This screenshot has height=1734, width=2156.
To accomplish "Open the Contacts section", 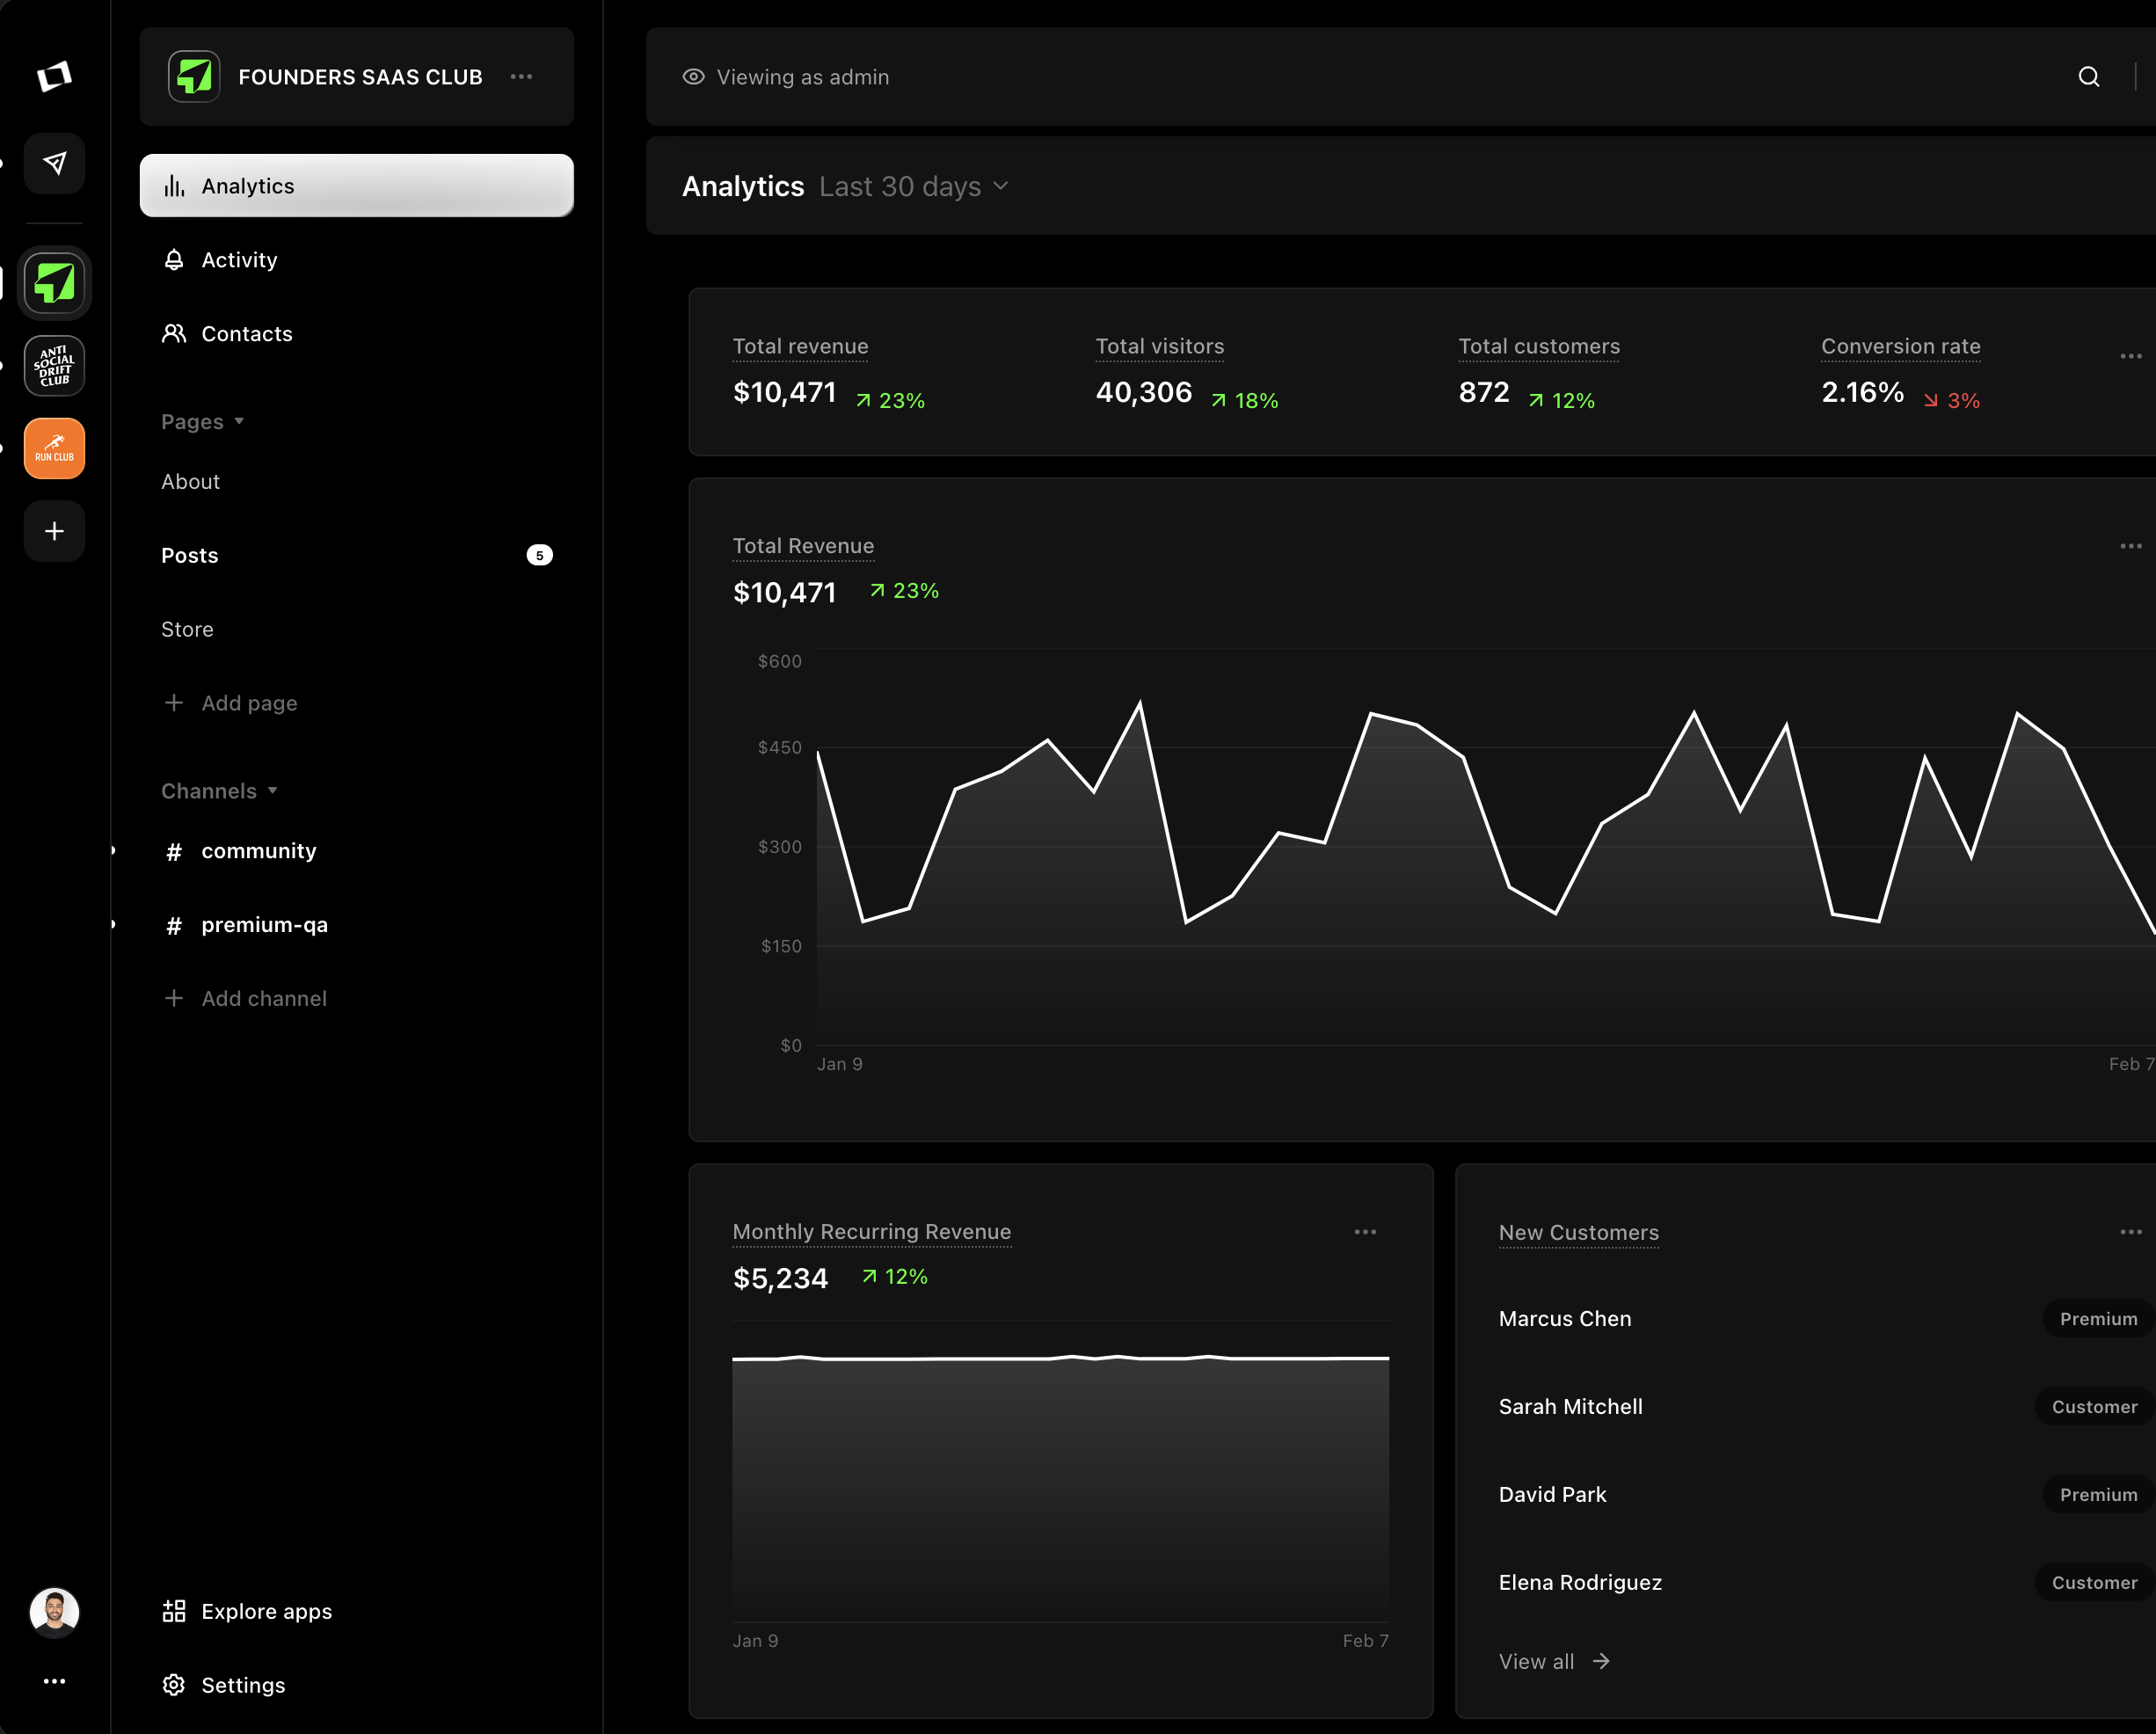I will pos(246,333).
